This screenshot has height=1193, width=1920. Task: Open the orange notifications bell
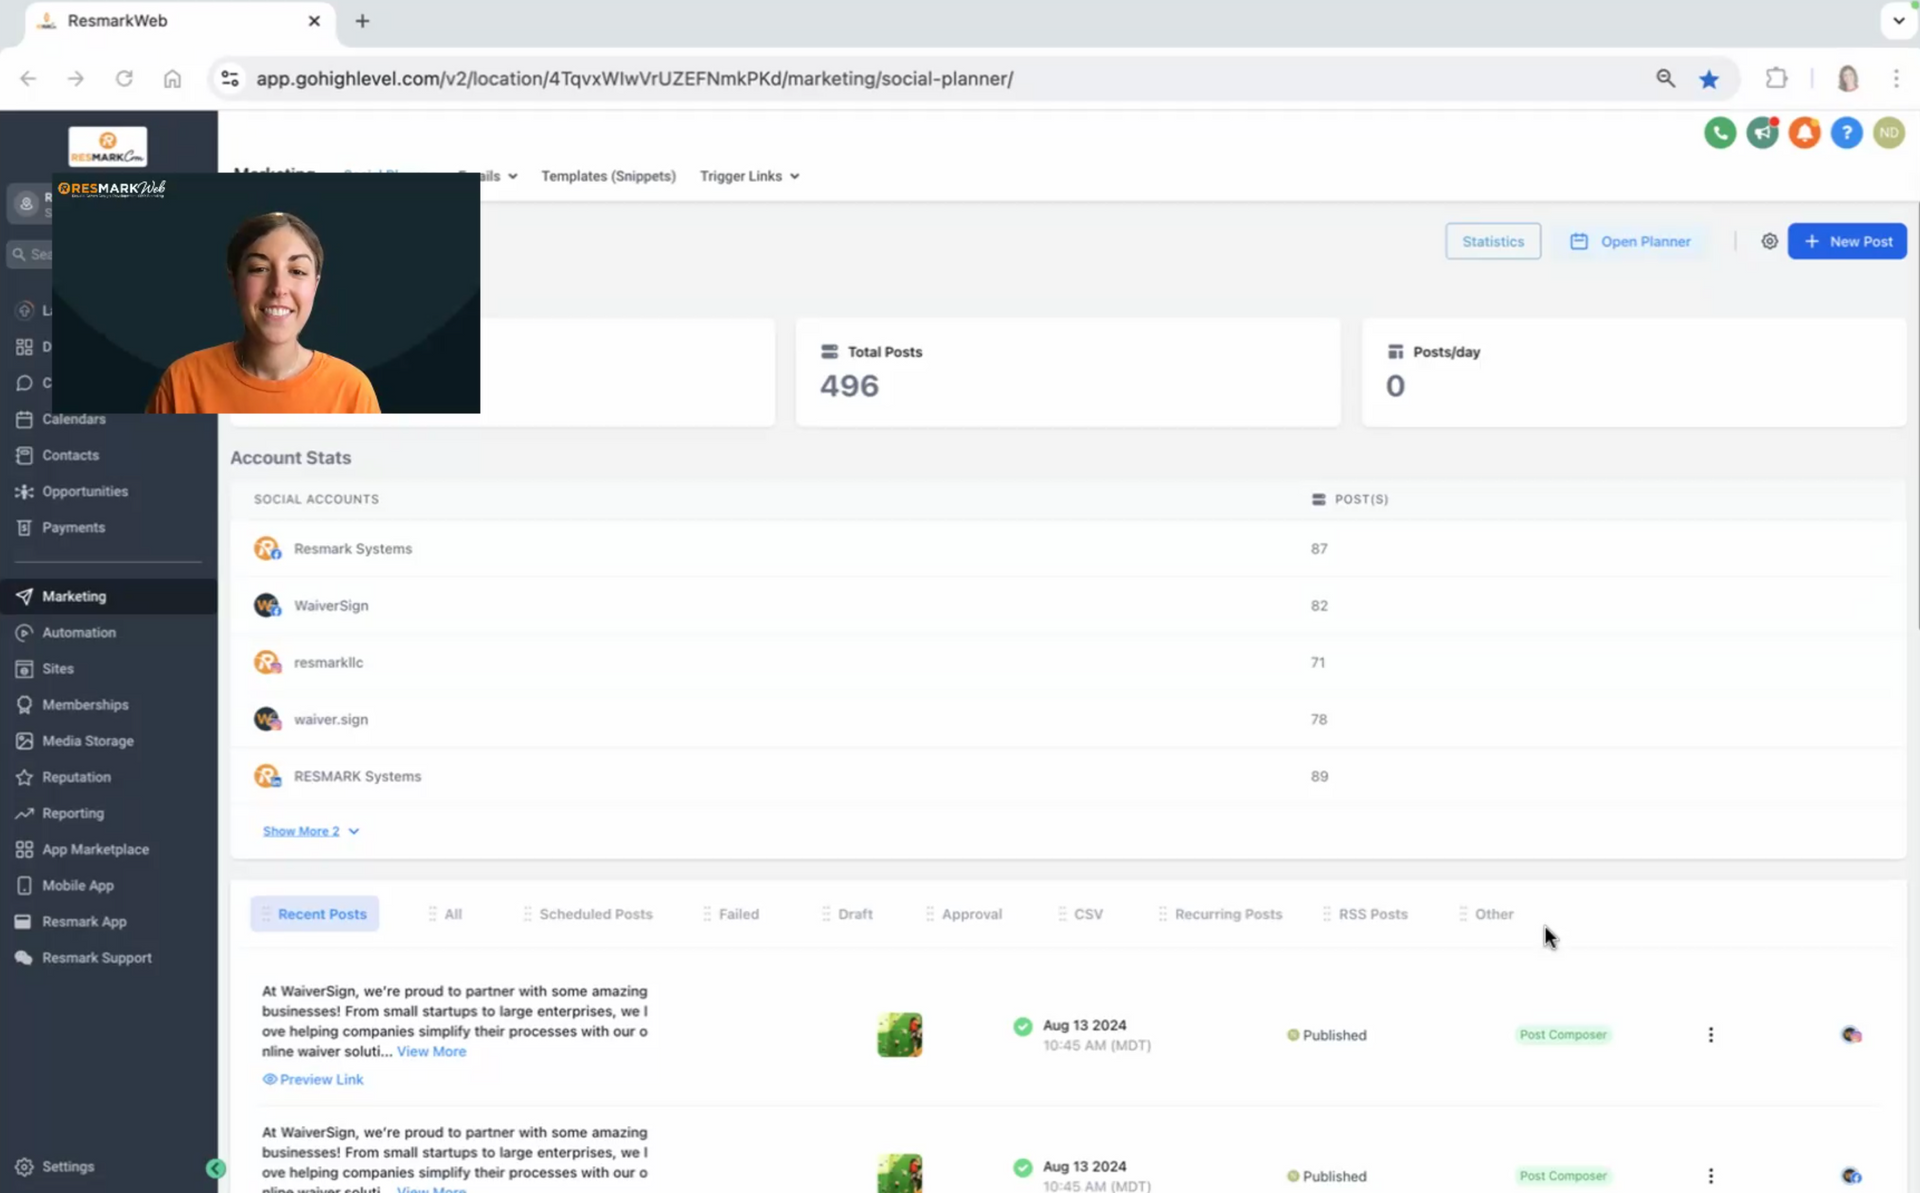(1804, 133)
